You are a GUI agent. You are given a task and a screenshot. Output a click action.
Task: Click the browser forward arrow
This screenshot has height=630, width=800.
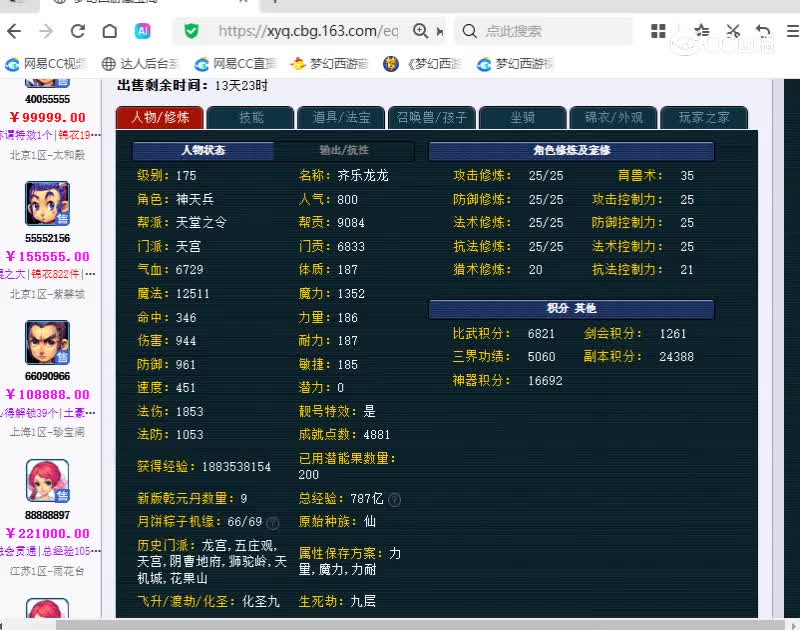click(46, 32)
